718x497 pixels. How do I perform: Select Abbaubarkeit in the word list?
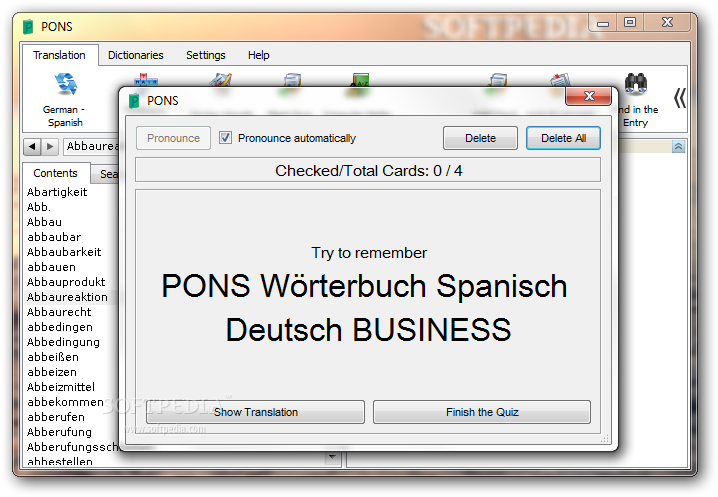click(x=64, y=252)
